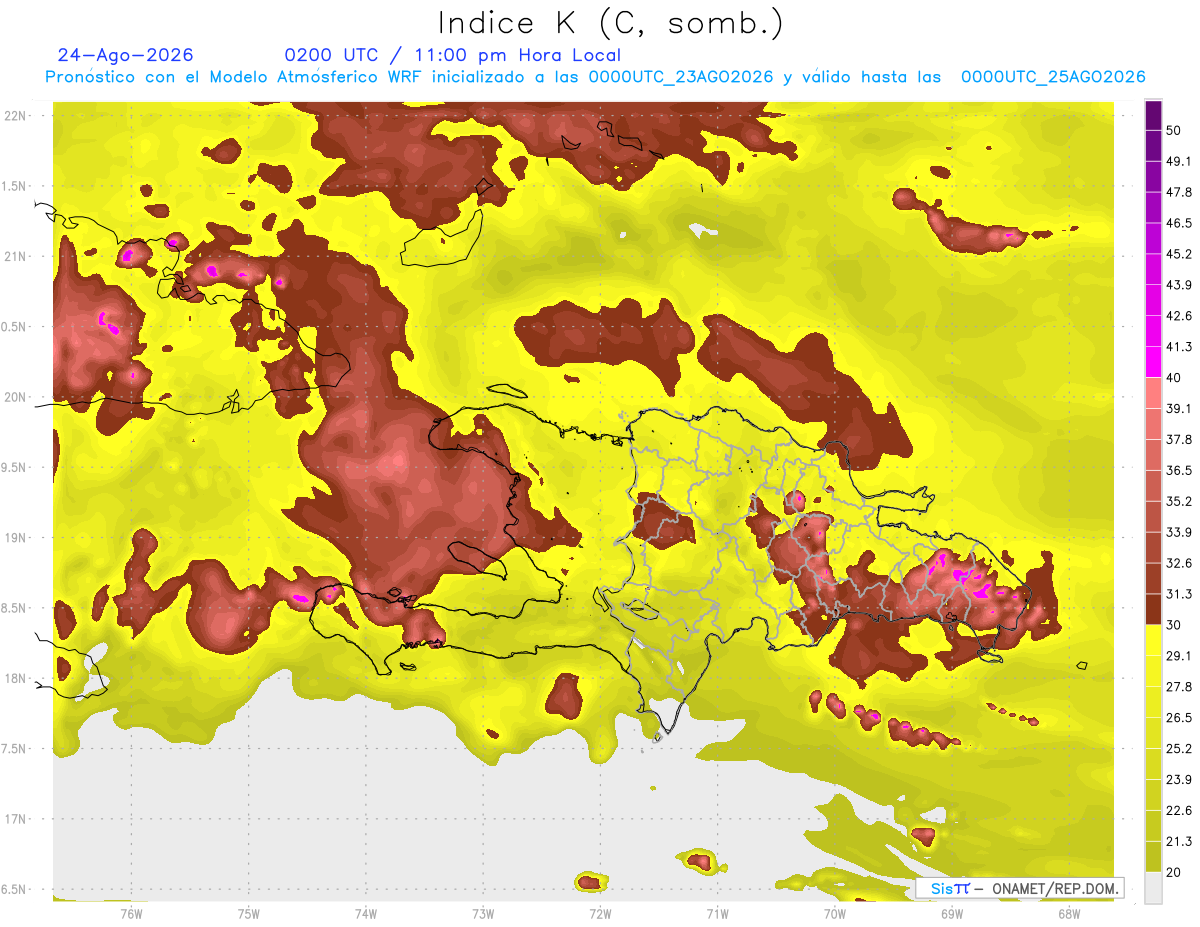1200x927 pixels.
Task: Click the '25.2' color bar value
Action: (x=1179, y=748)
